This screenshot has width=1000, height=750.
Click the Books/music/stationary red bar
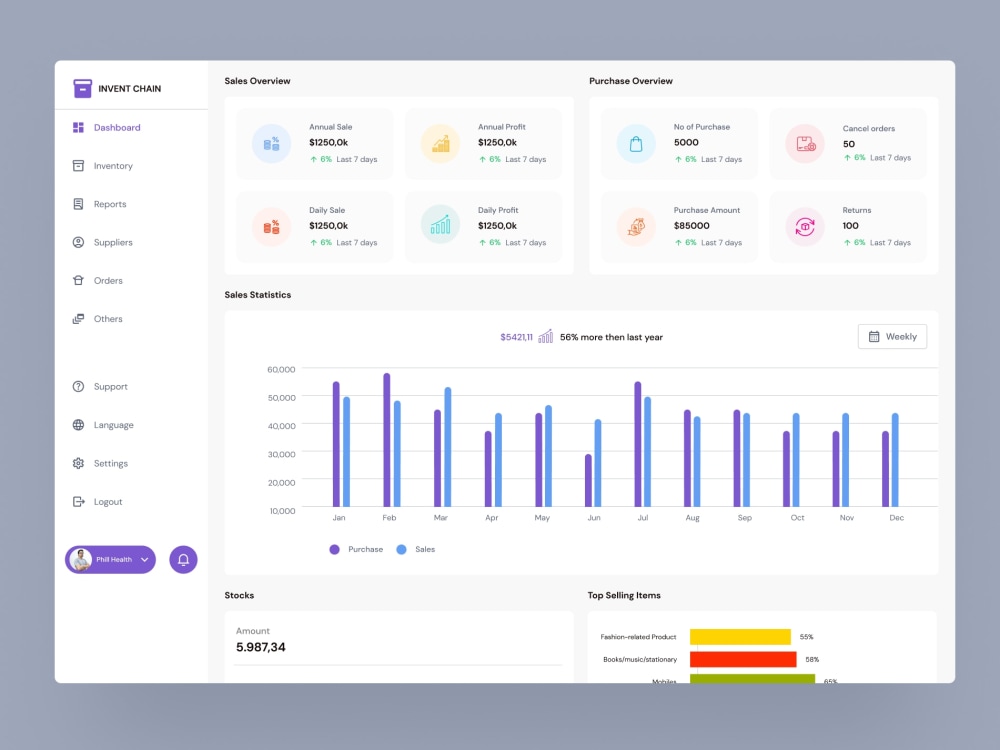tap(743, 659)
